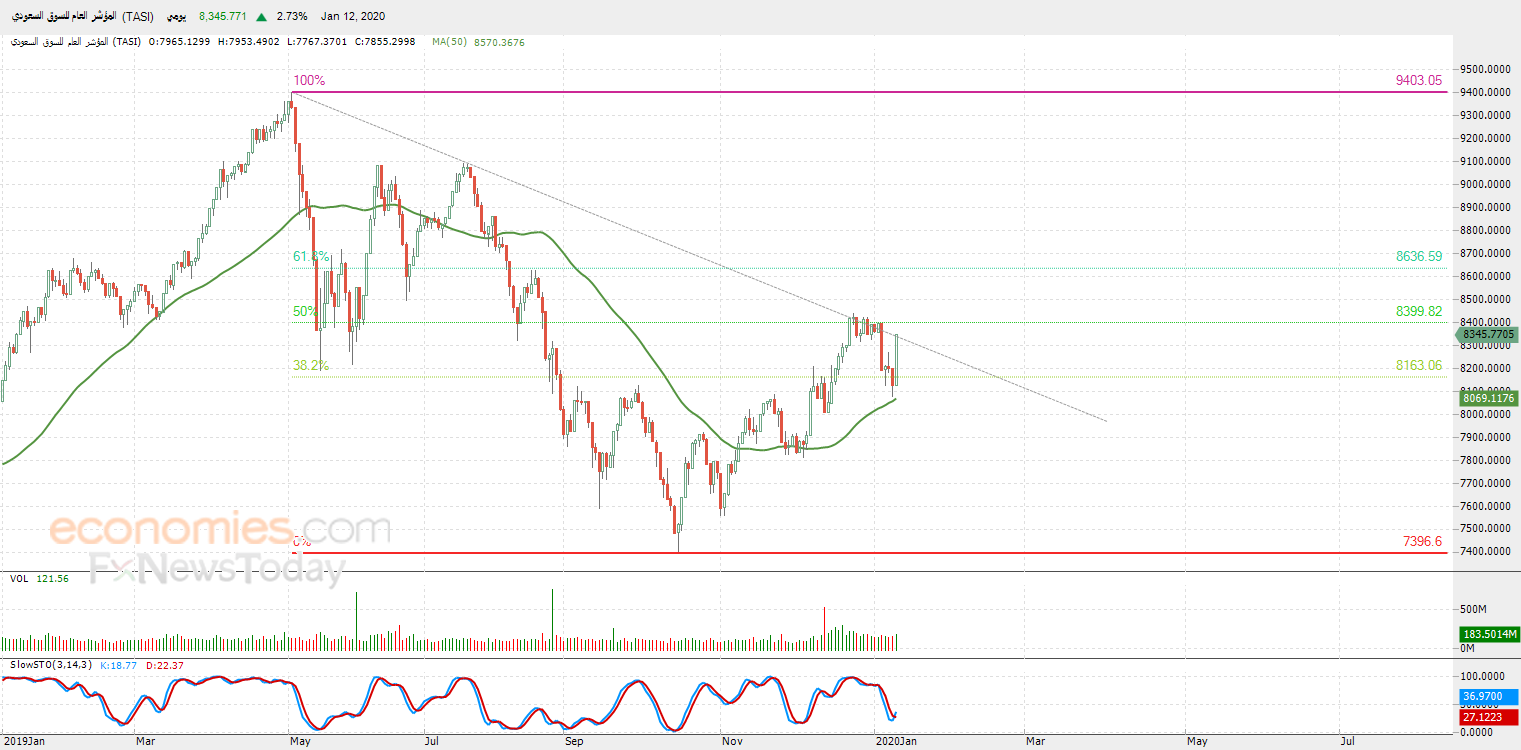1521x750 pixels.
Task: Click the 8163.06 Fibonacci level label
Action: (x=1419, y=366)
